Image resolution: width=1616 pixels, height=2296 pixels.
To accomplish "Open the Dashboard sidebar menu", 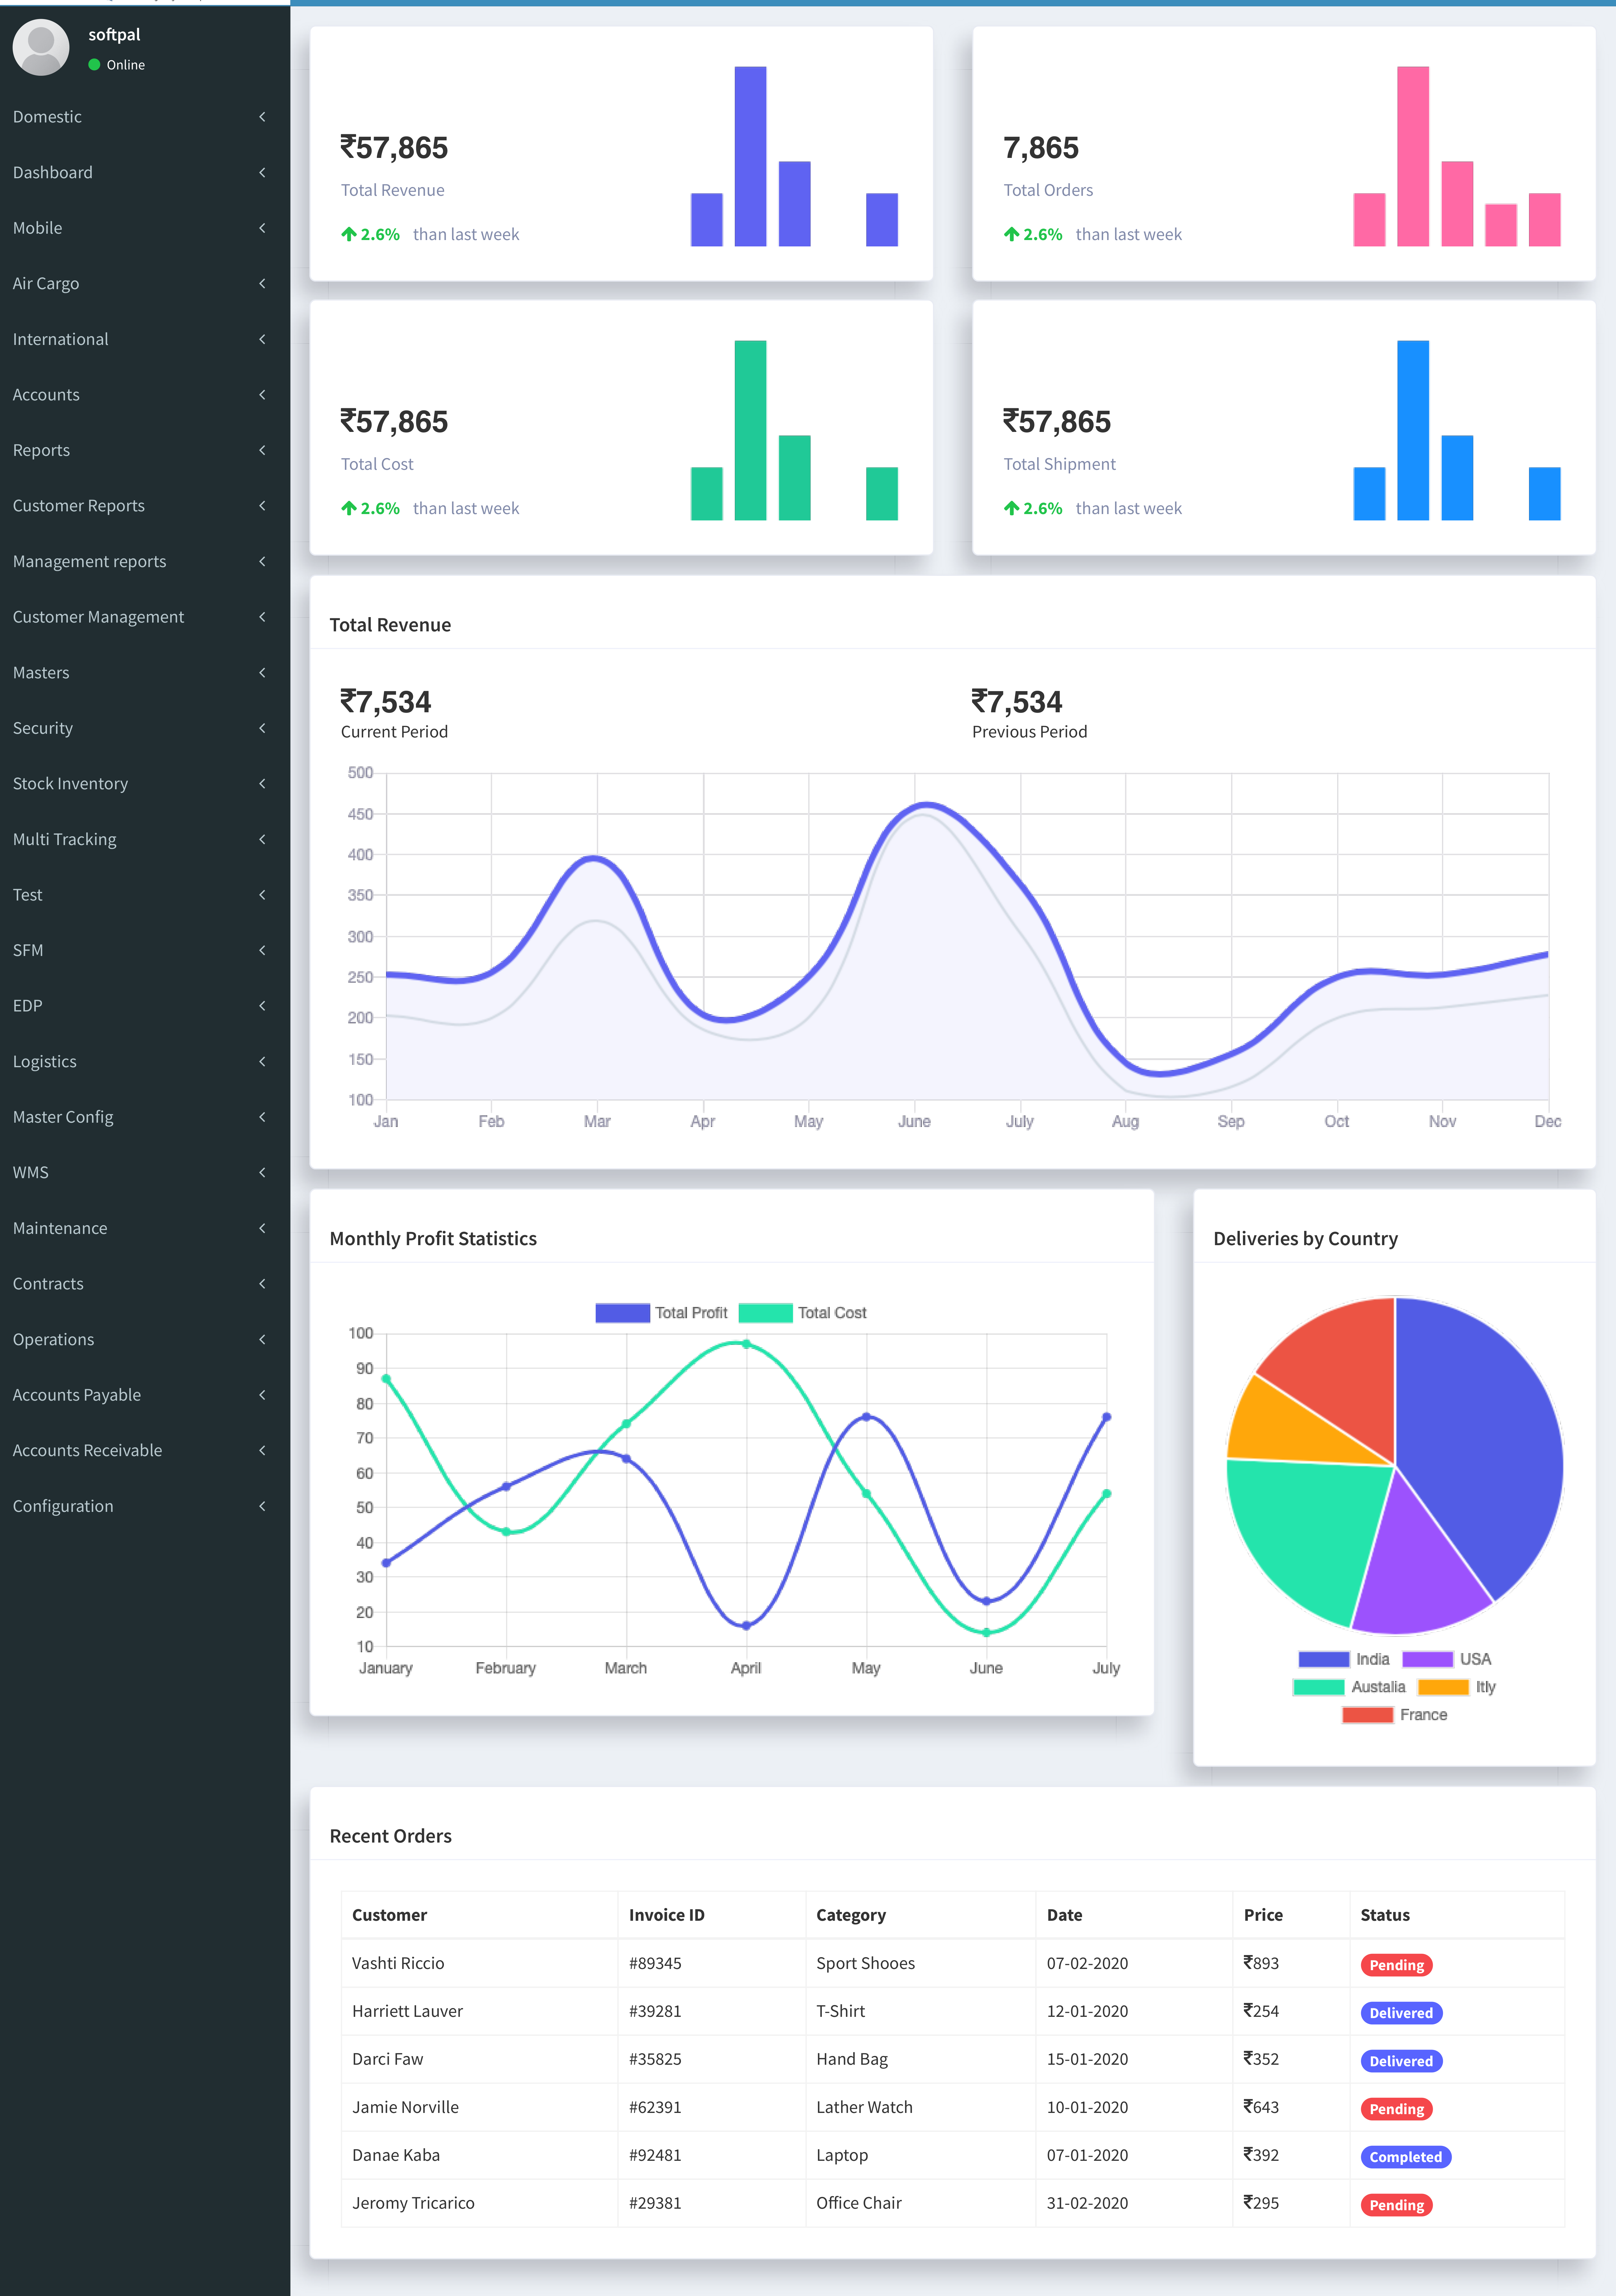I will click(145, 172).
